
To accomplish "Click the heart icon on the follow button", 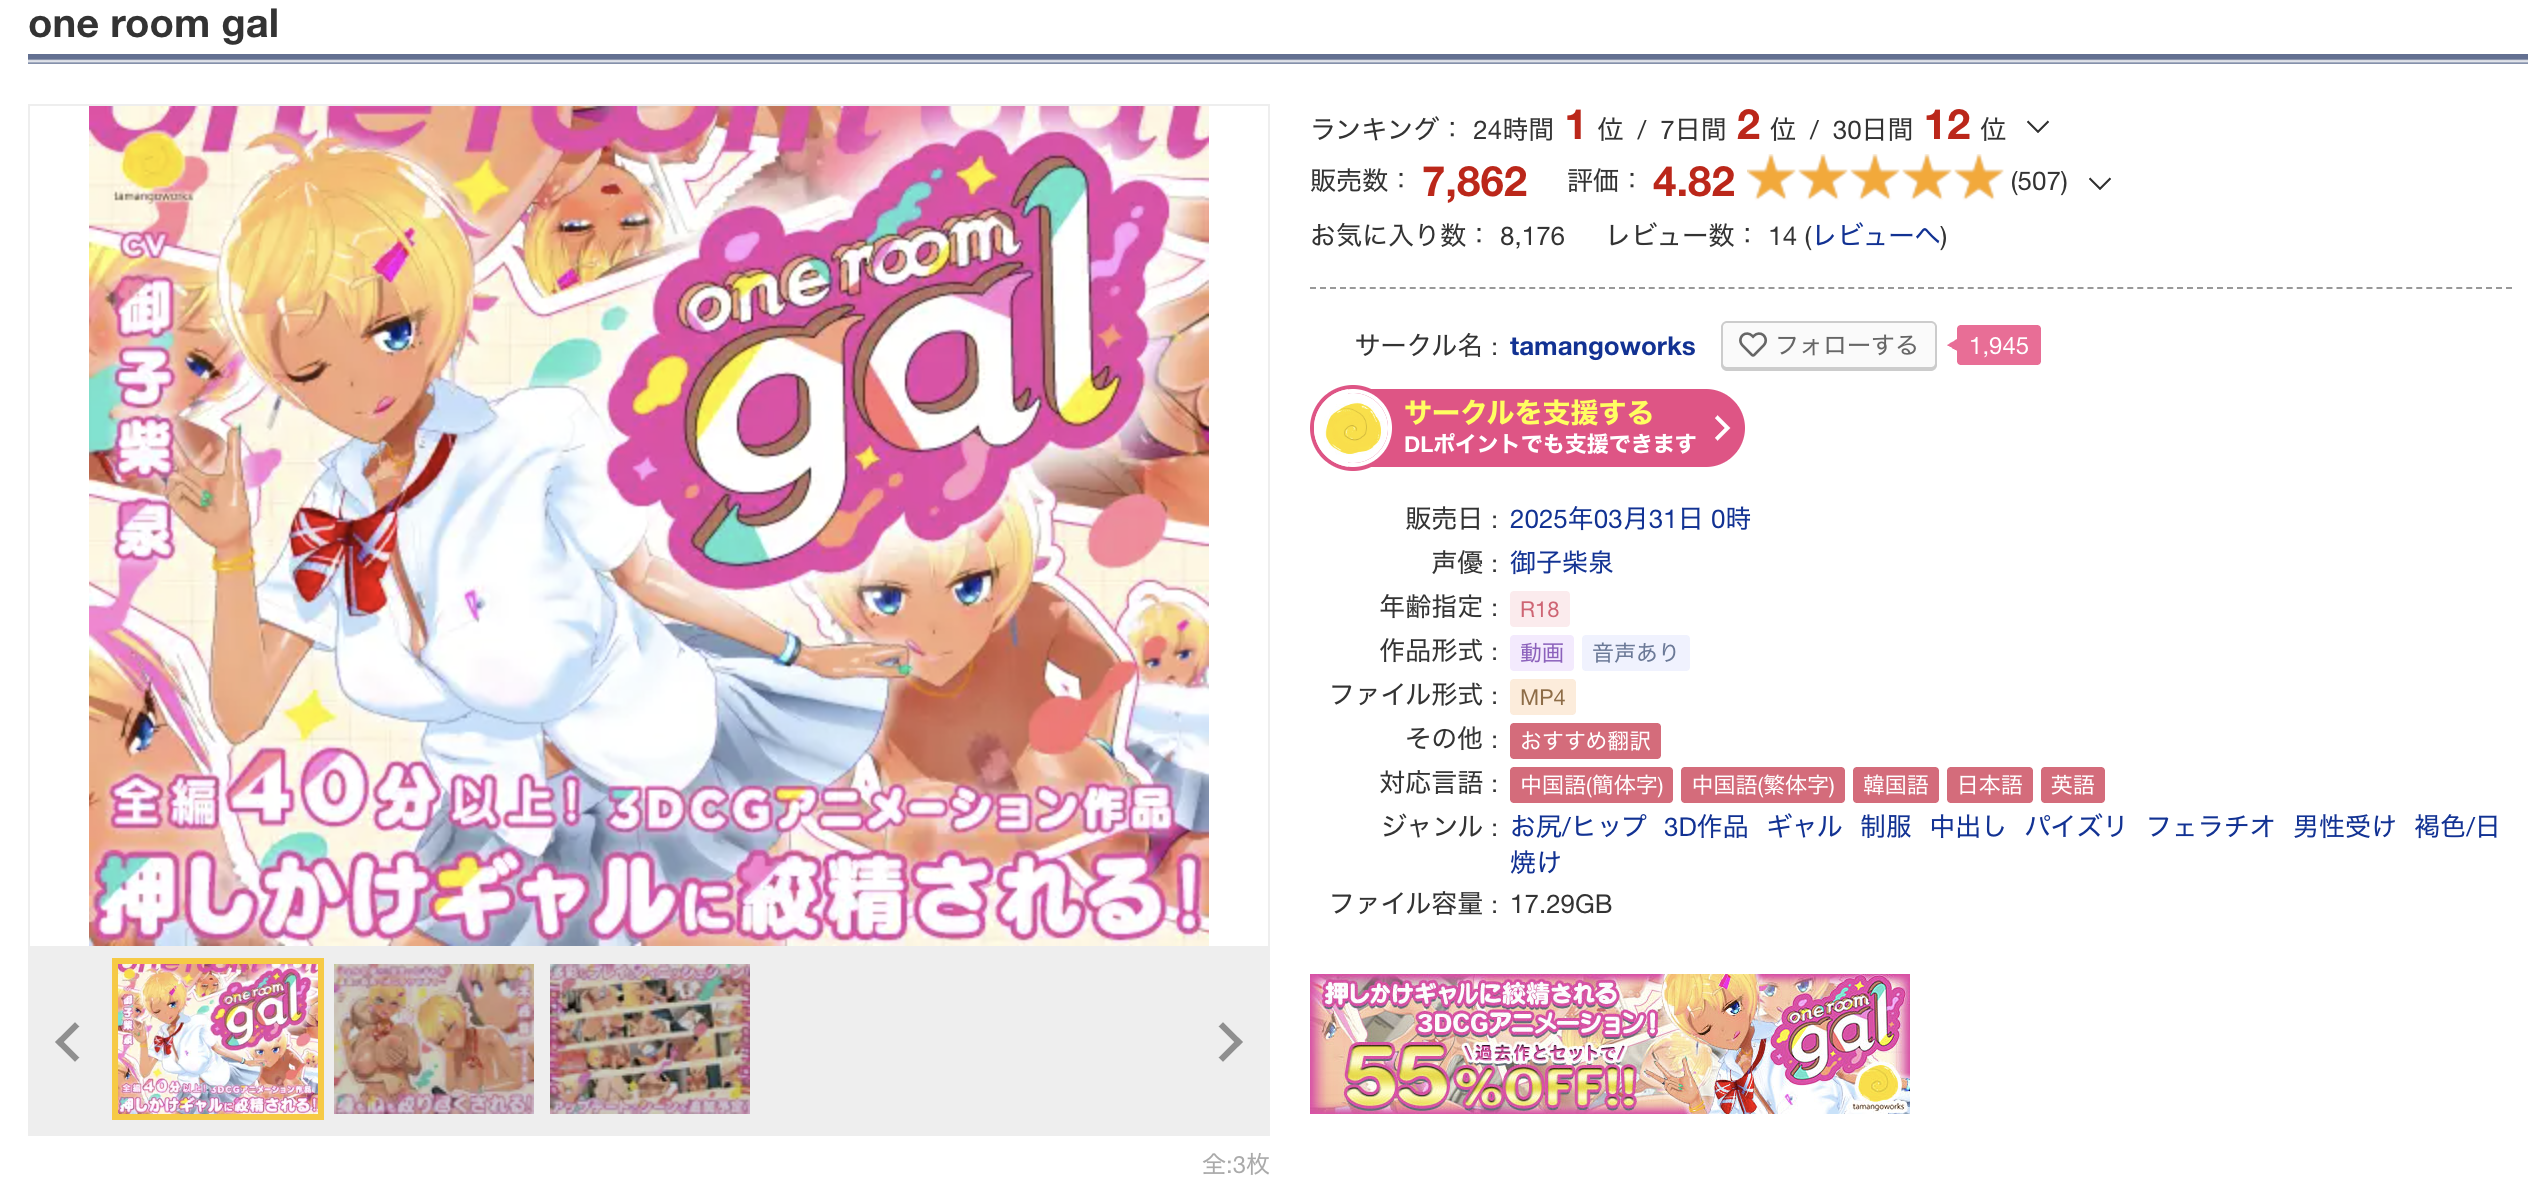I will 1752,345.
